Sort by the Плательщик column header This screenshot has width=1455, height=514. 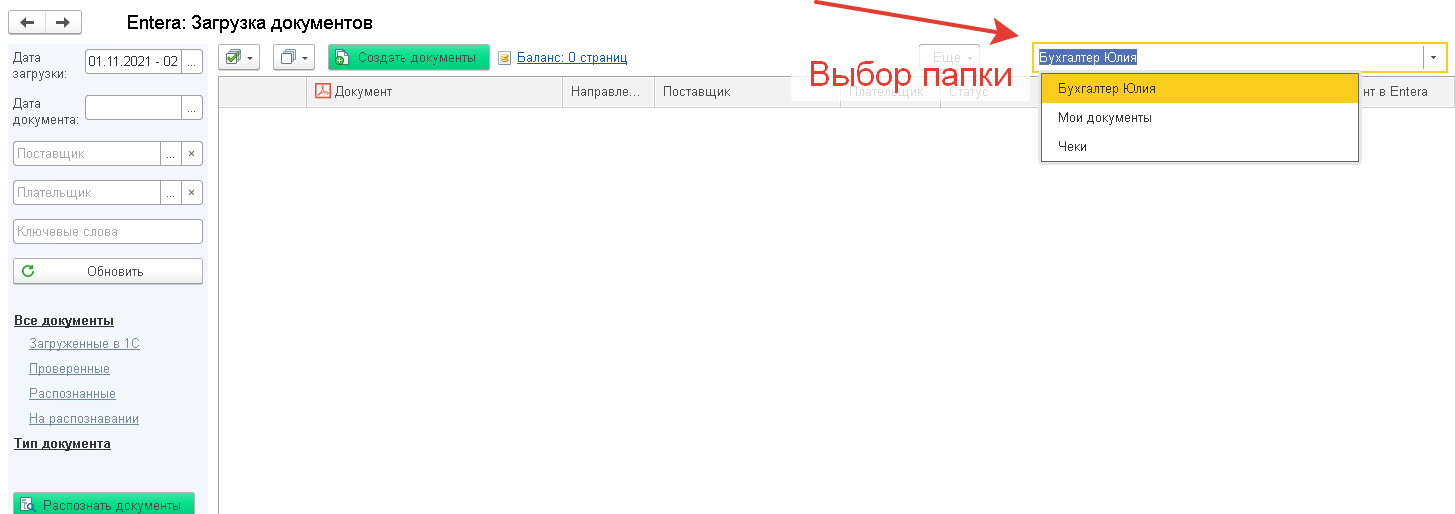click(x=889, y=92)
